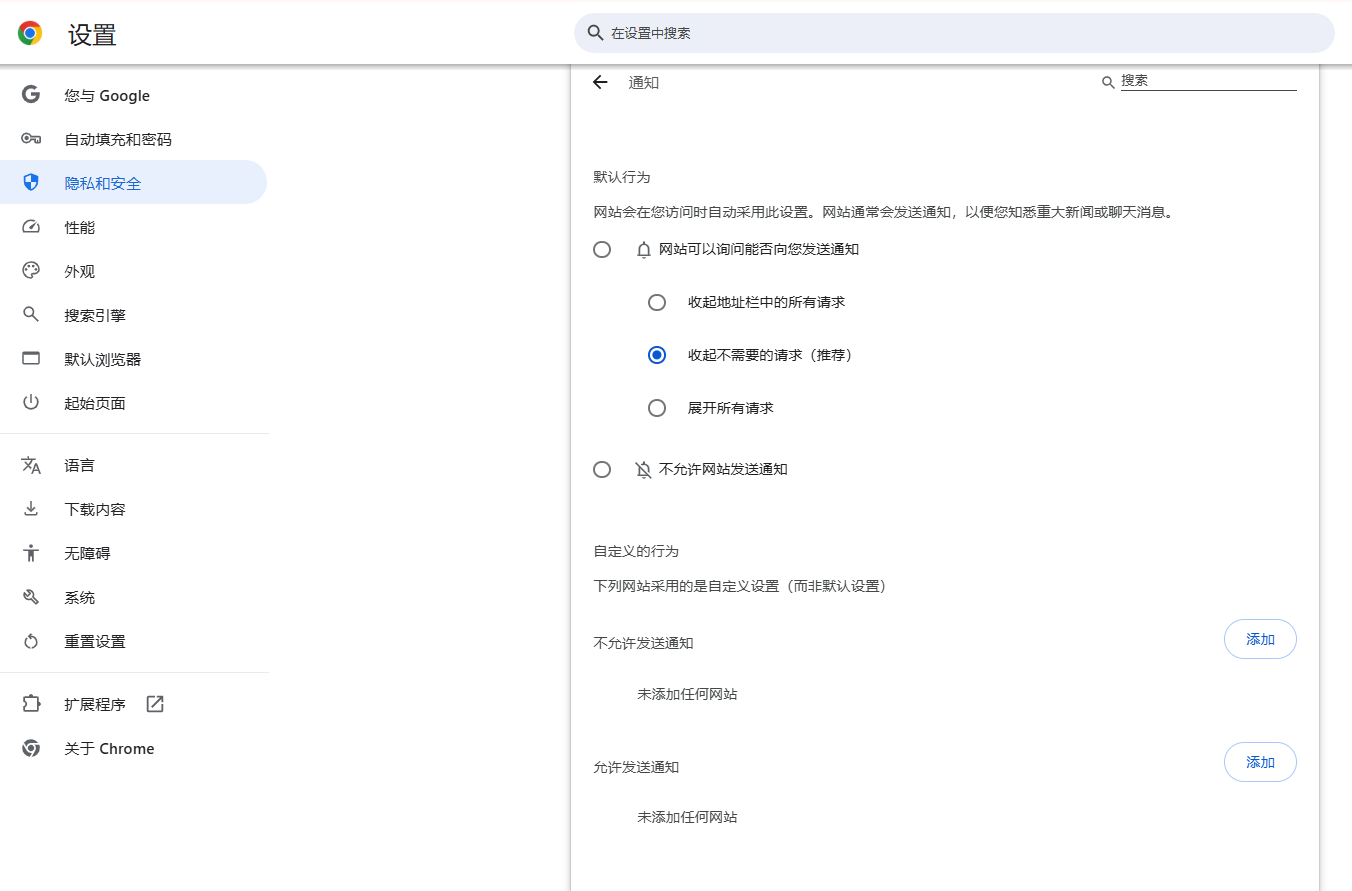Screen dimensions: 1352x891
Task: Click the wrench icon for 系统
Action: point(31,597)
